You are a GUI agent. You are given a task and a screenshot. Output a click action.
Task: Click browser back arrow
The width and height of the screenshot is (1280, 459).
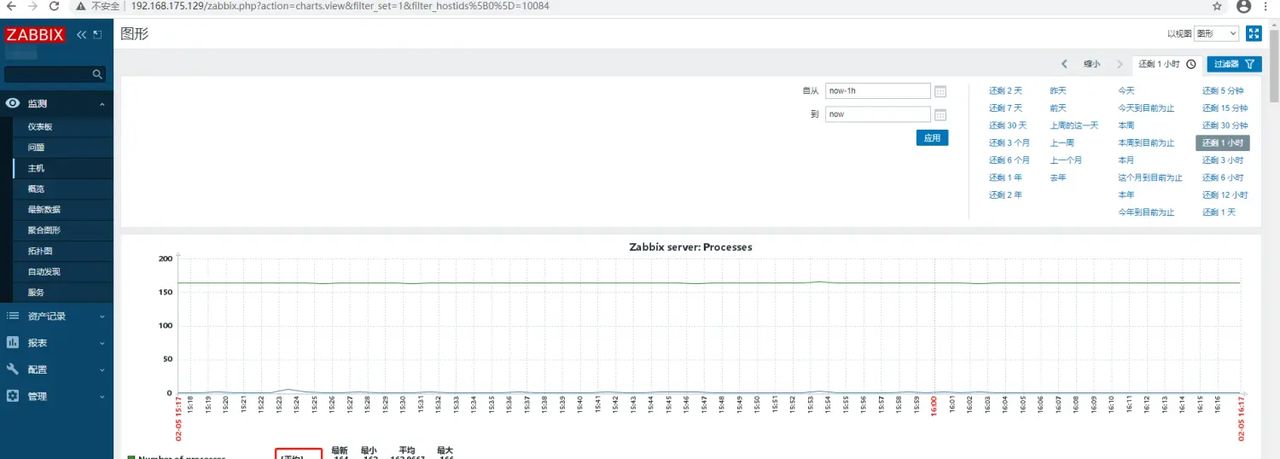click(13, 6)
